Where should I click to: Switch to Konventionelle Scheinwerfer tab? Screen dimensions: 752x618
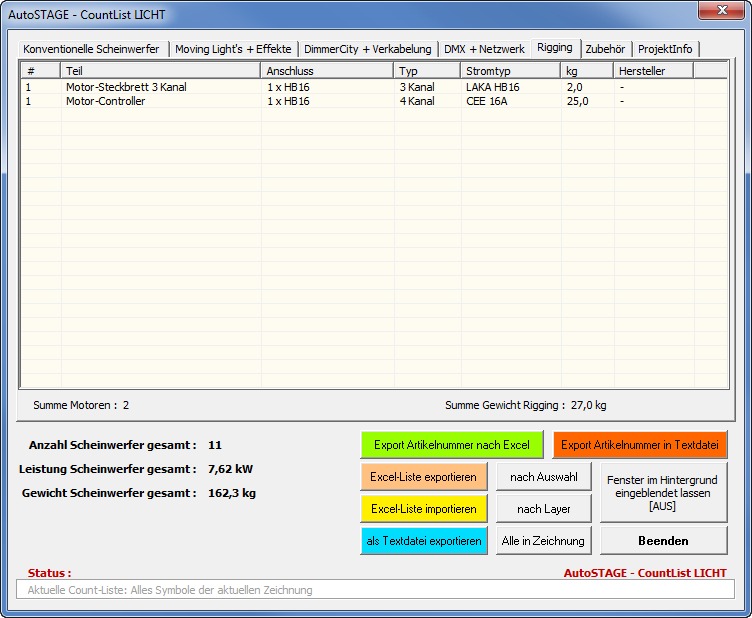tap(92, 49)
